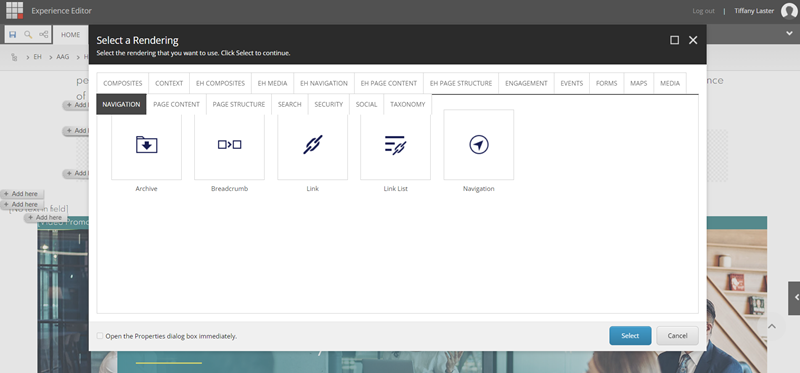Switch to the Page Content tab
The image size is (800, 373).
(177, 104)
